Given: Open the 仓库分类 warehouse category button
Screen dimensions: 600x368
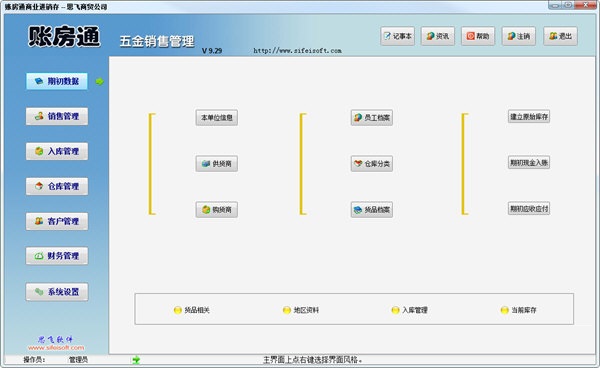Looking at the screenshot, I should (372, 163).
